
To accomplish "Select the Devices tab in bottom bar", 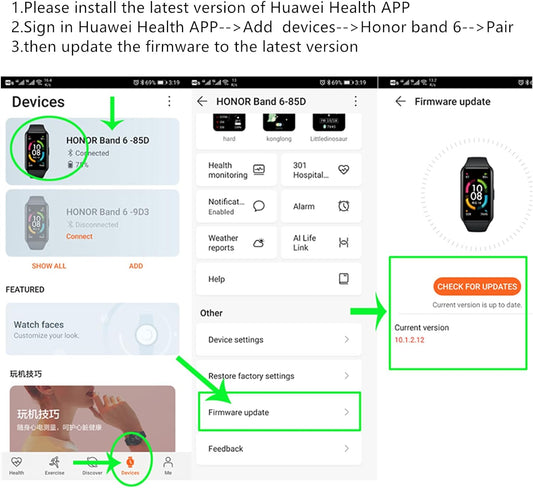I will (130, 465).
